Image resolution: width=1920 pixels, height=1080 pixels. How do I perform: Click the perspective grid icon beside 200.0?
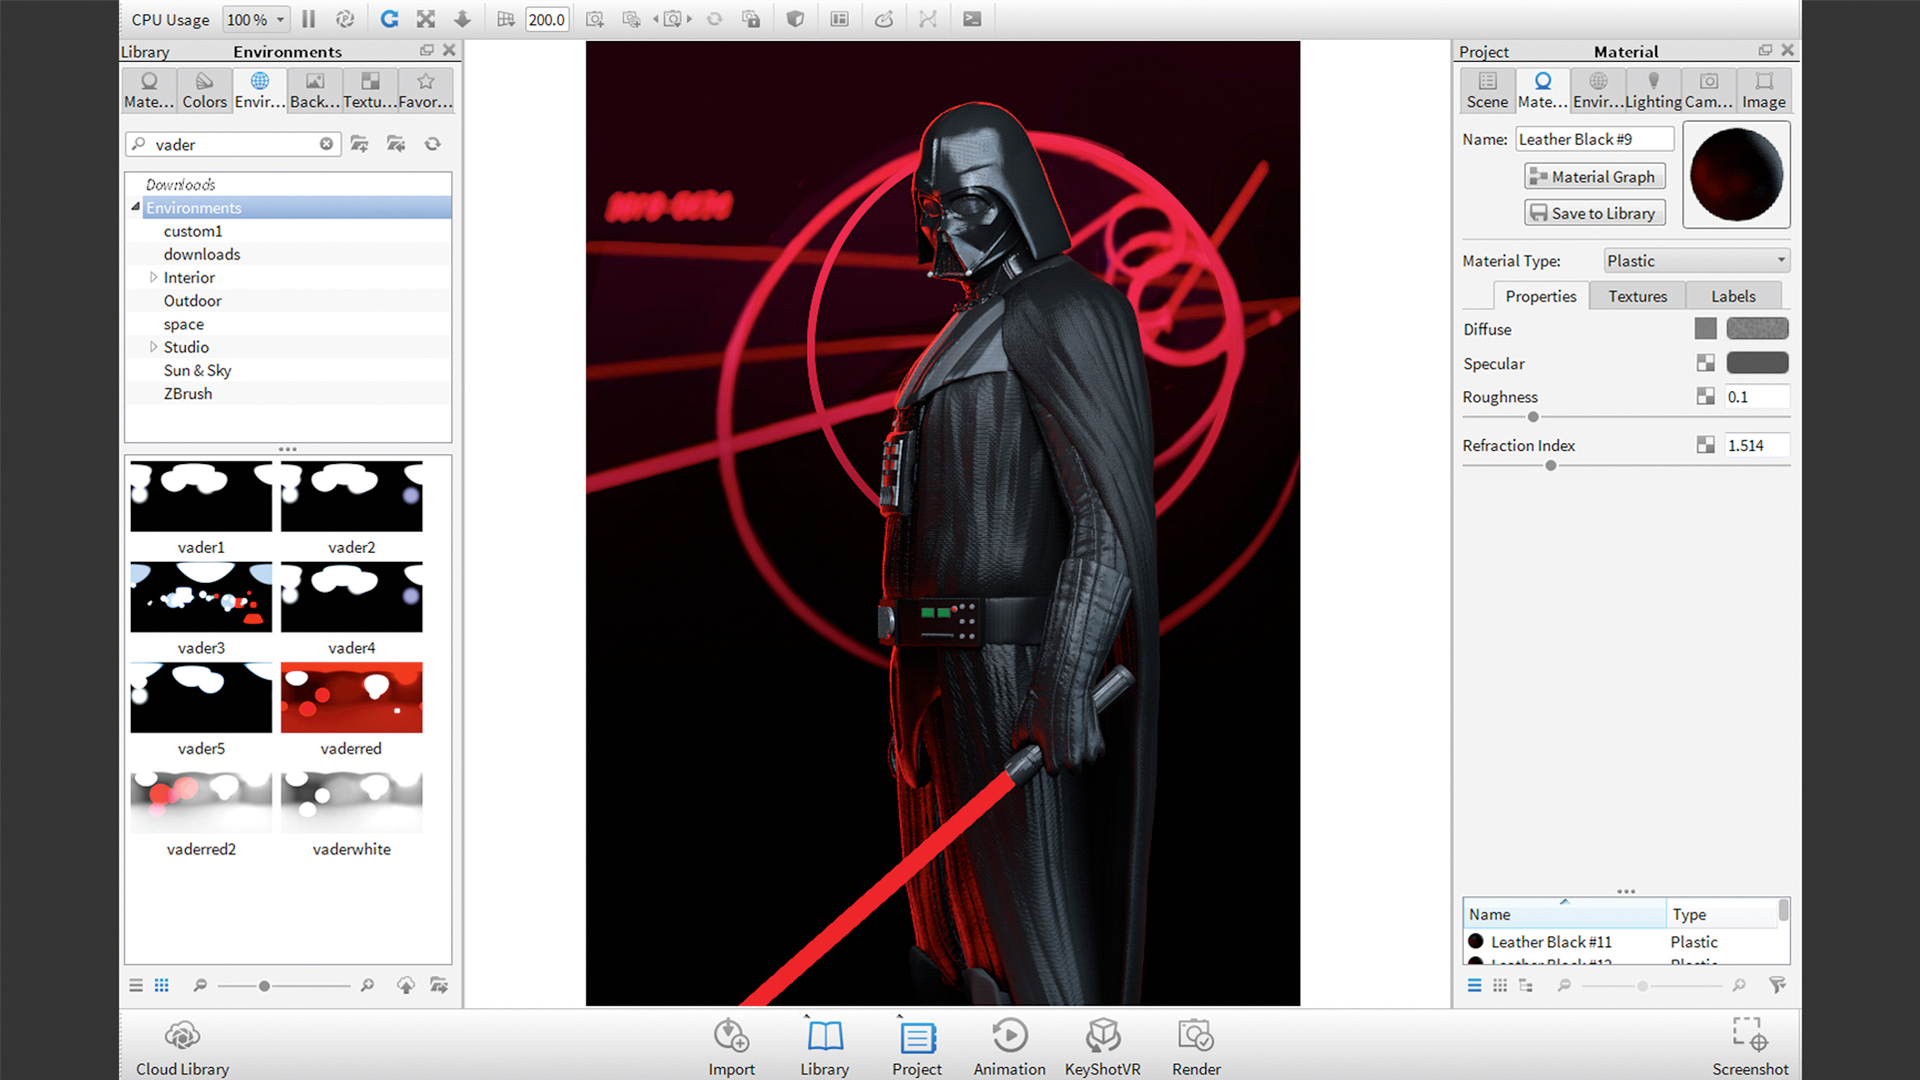pos(506,19)
